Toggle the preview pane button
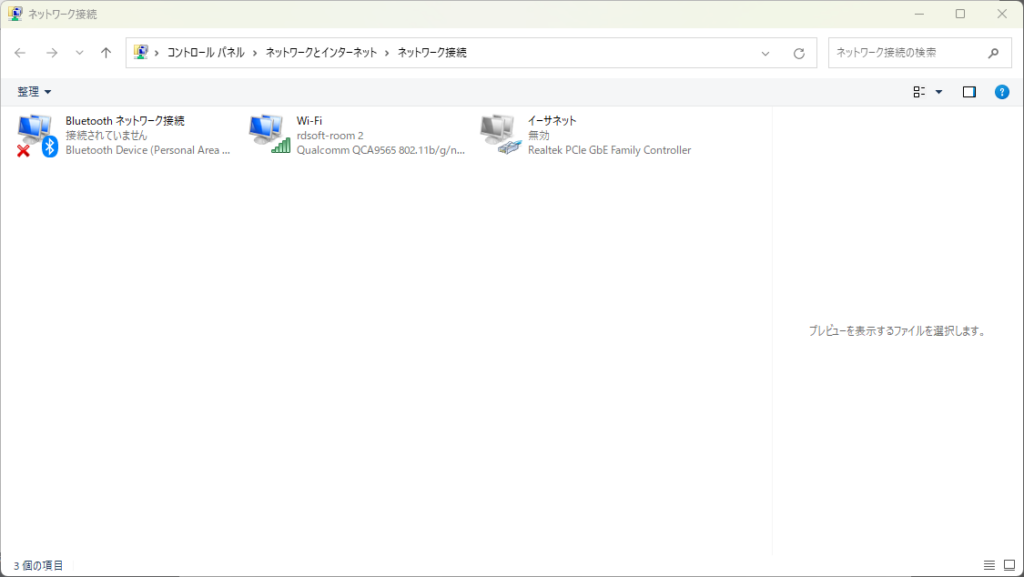 coord(968,92)
